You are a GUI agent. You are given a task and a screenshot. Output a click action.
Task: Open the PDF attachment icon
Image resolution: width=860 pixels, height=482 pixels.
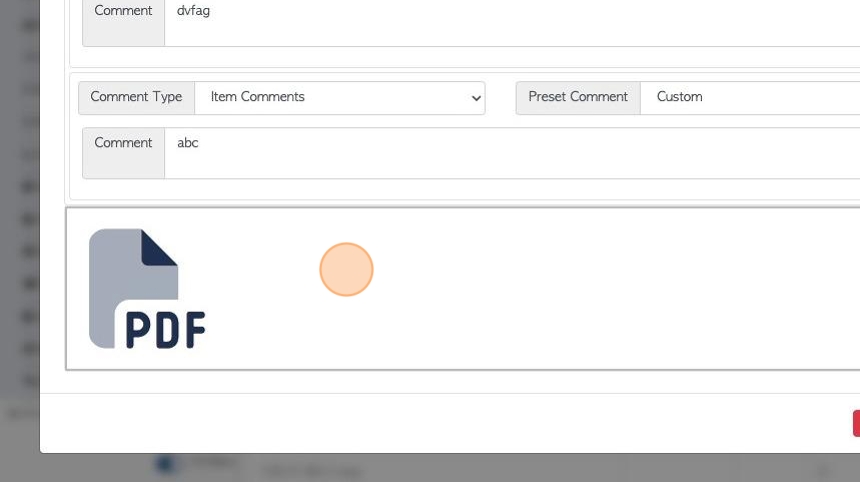(x=147, y=289)
